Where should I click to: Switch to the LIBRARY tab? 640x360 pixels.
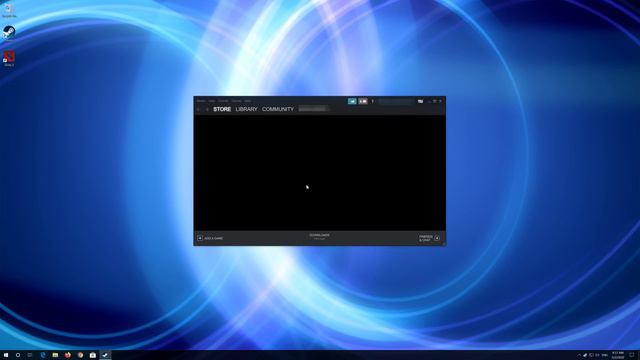point(247,109)
